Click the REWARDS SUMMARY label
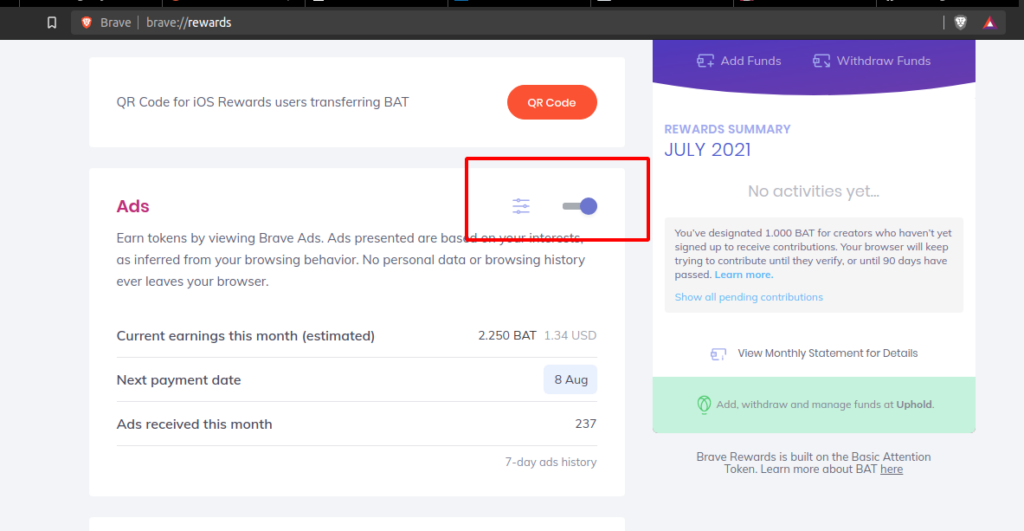The width and height of the screenshot is (1024, 531). click(x=728, y=129)
